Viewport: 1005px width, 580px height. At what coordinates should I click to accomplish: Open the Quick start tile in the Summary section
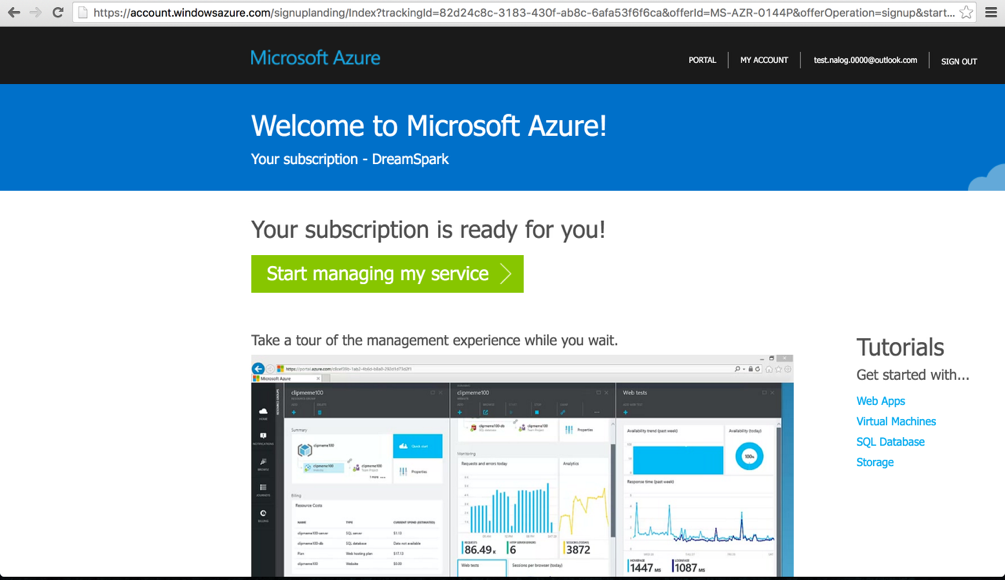pyautogui.click(x=417, y=446)
